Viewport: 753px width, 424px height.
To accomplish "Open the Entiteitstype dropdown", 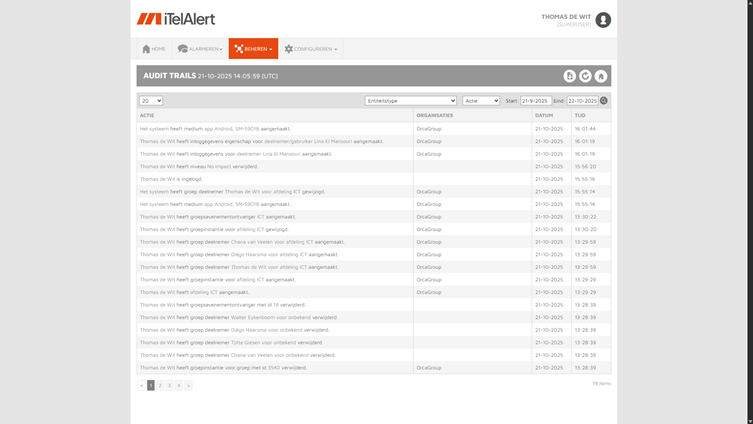I will [x=411, y=101].
